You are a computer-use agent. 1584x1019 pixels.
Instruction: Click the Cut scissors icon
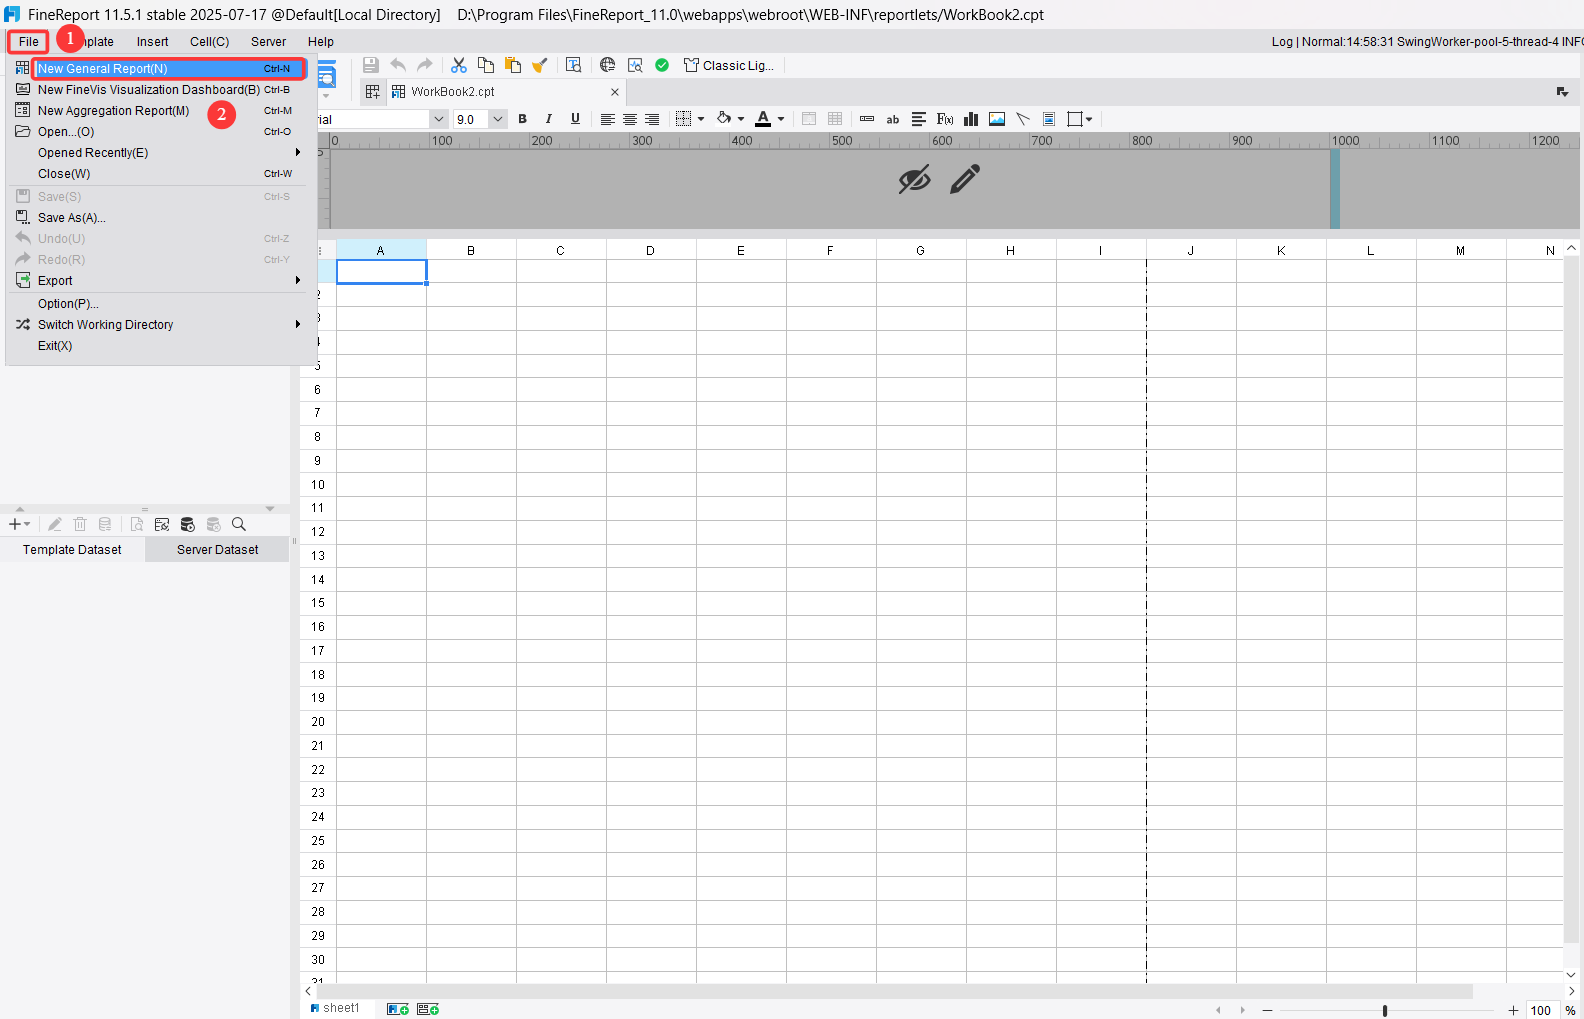pos(459,65)
